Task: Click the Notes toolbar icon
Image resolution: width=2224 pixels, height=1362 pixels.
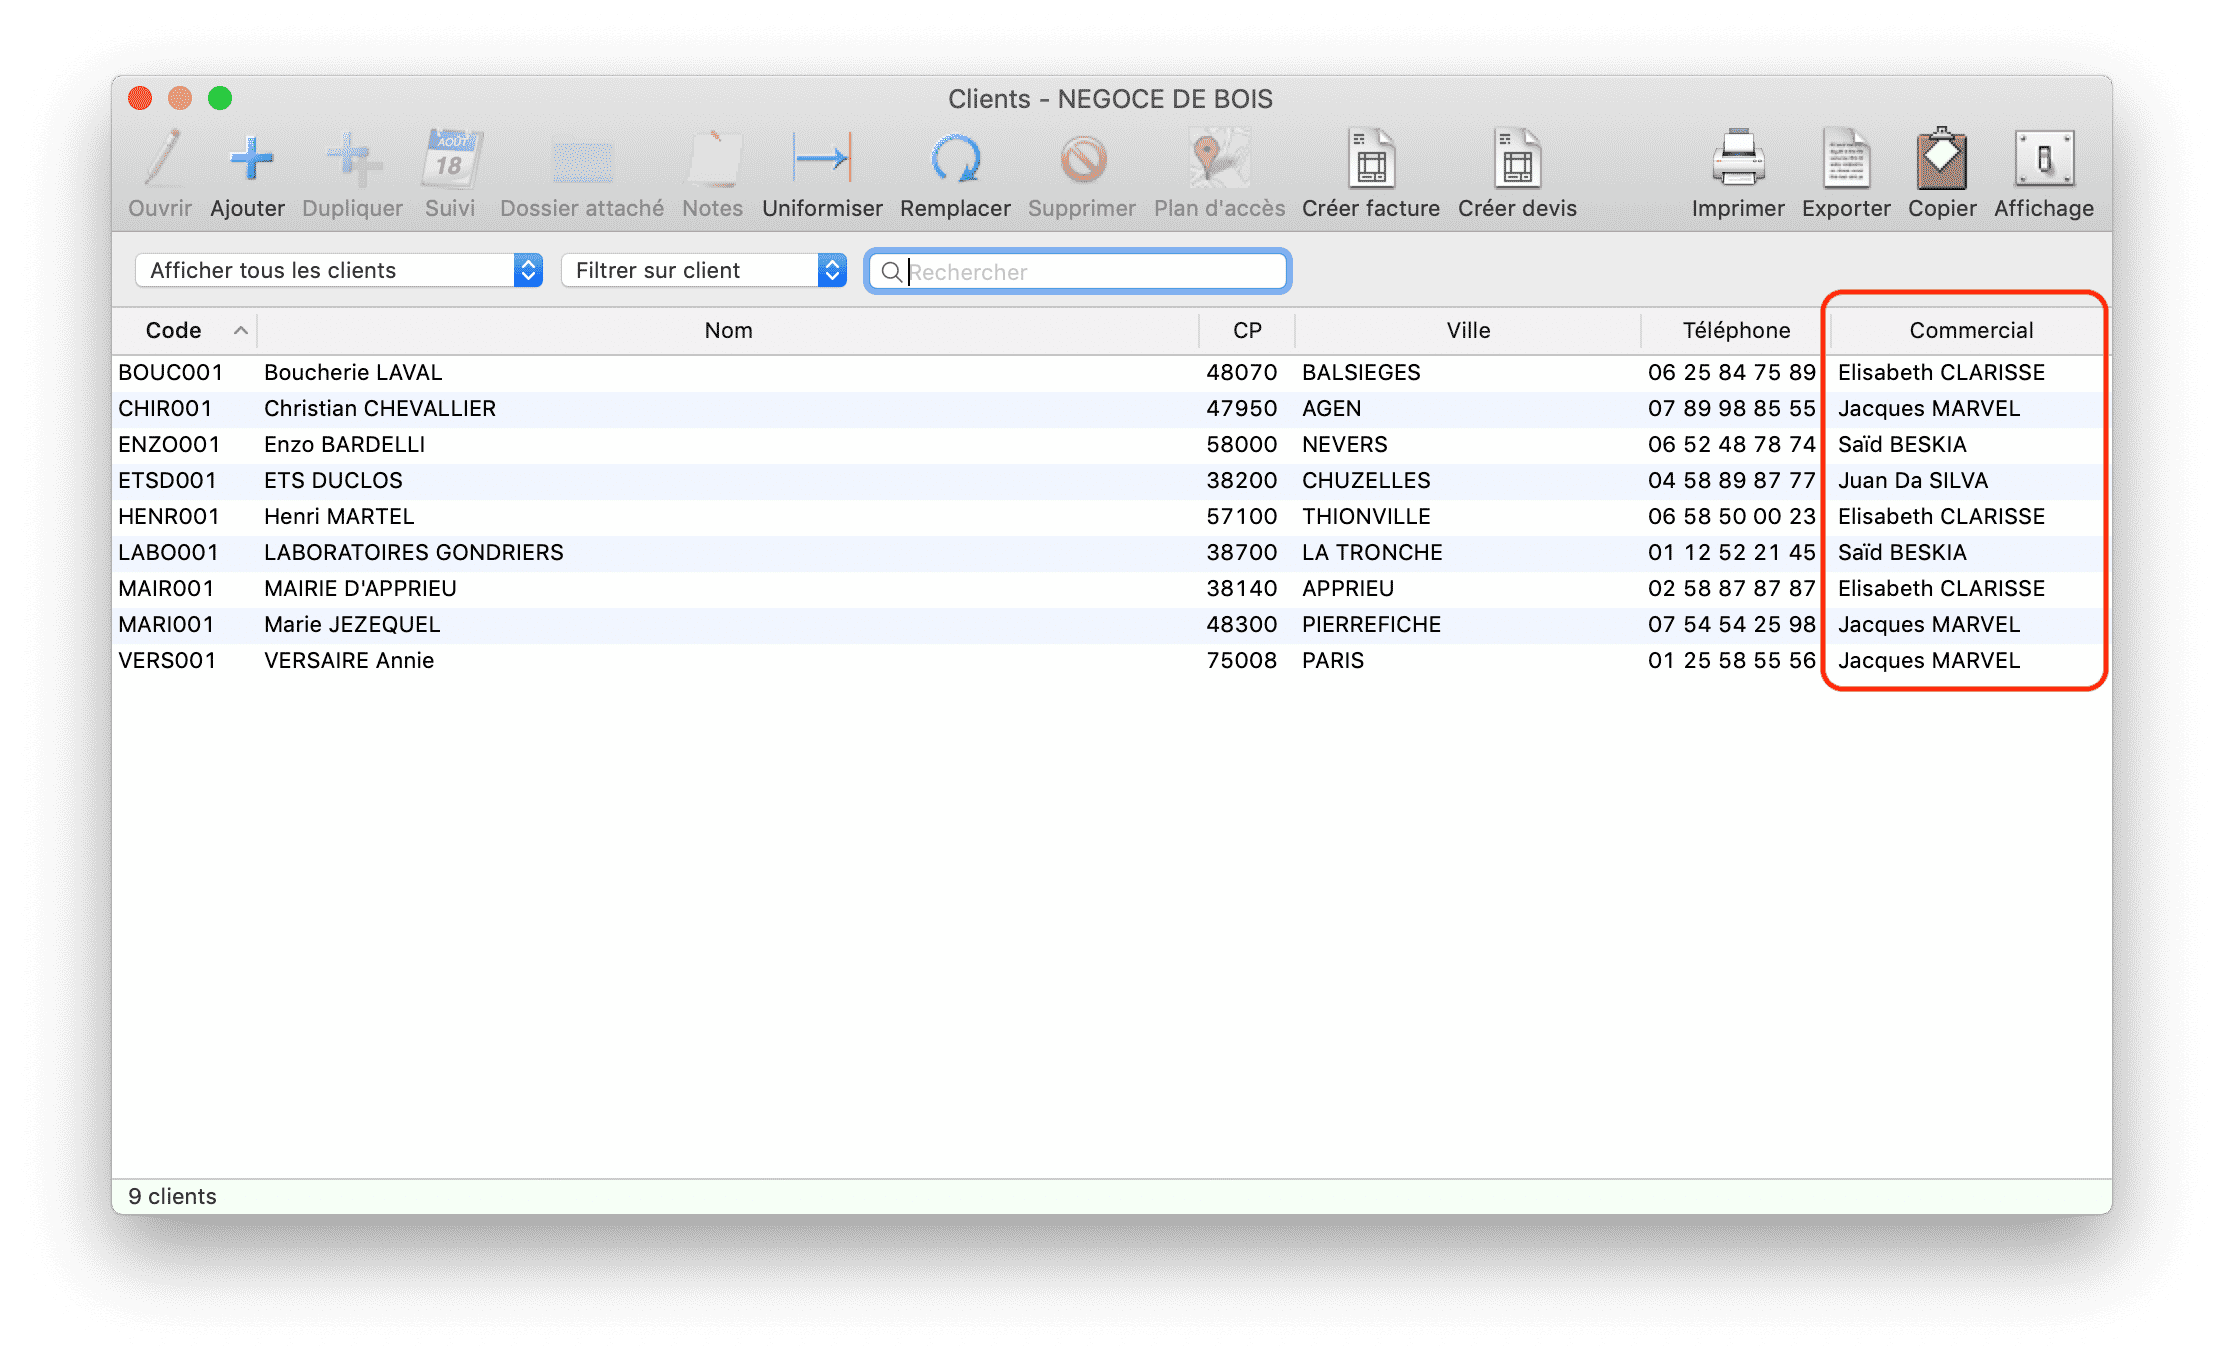Action: tap(713, 159)
